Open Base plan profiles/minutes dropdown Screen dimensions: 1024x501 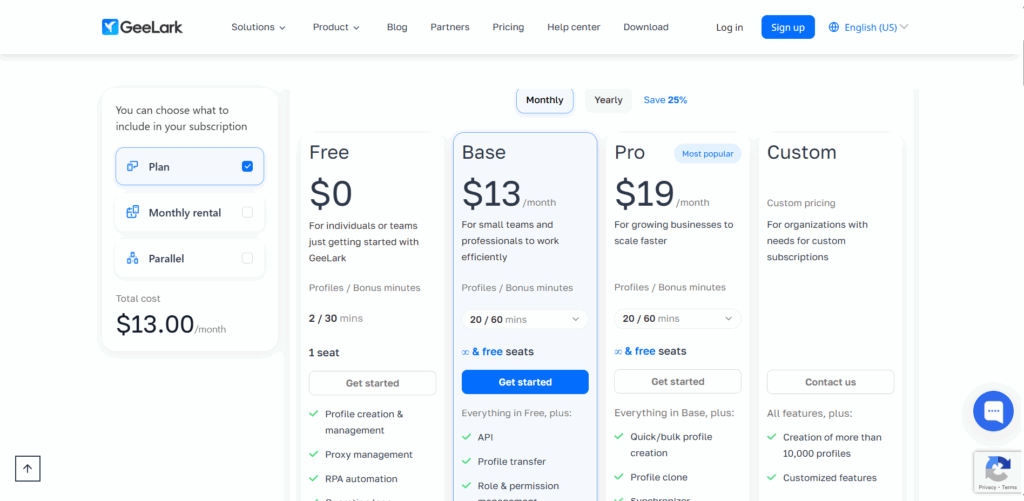coord(524,319)
